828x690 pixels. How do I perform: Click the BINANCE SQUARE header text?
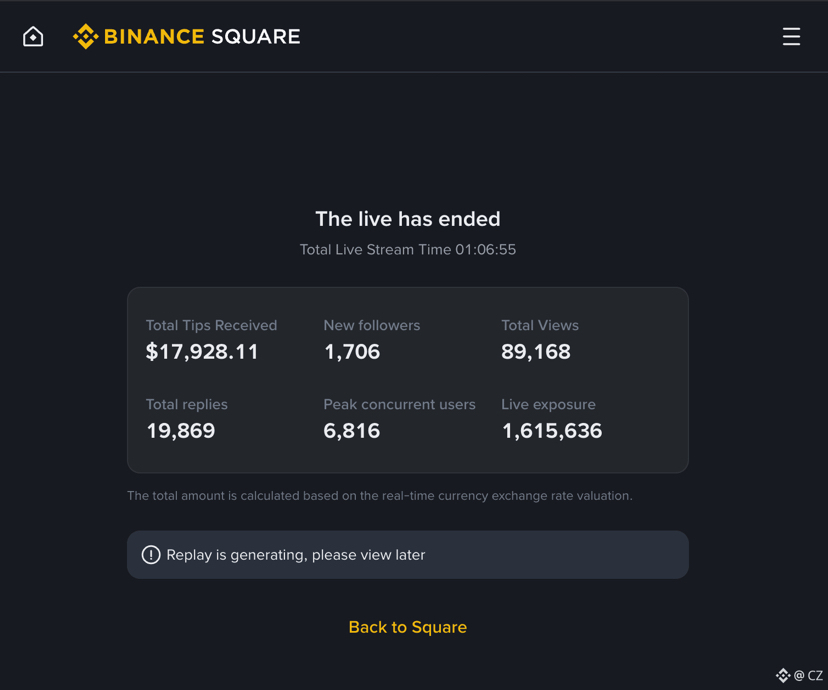[202, 37]
